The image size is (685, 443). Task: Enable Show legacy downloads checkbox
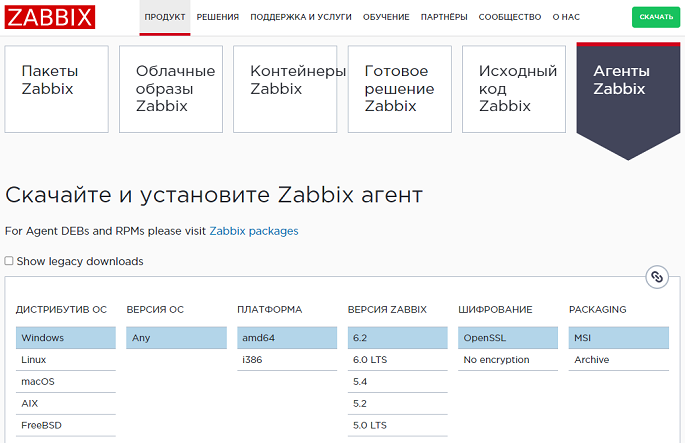9,261
